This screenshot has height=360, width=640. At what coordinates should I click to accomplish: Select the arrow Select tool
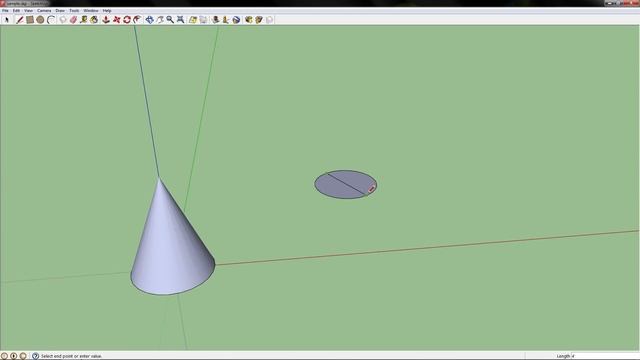[x=6, y=20]
